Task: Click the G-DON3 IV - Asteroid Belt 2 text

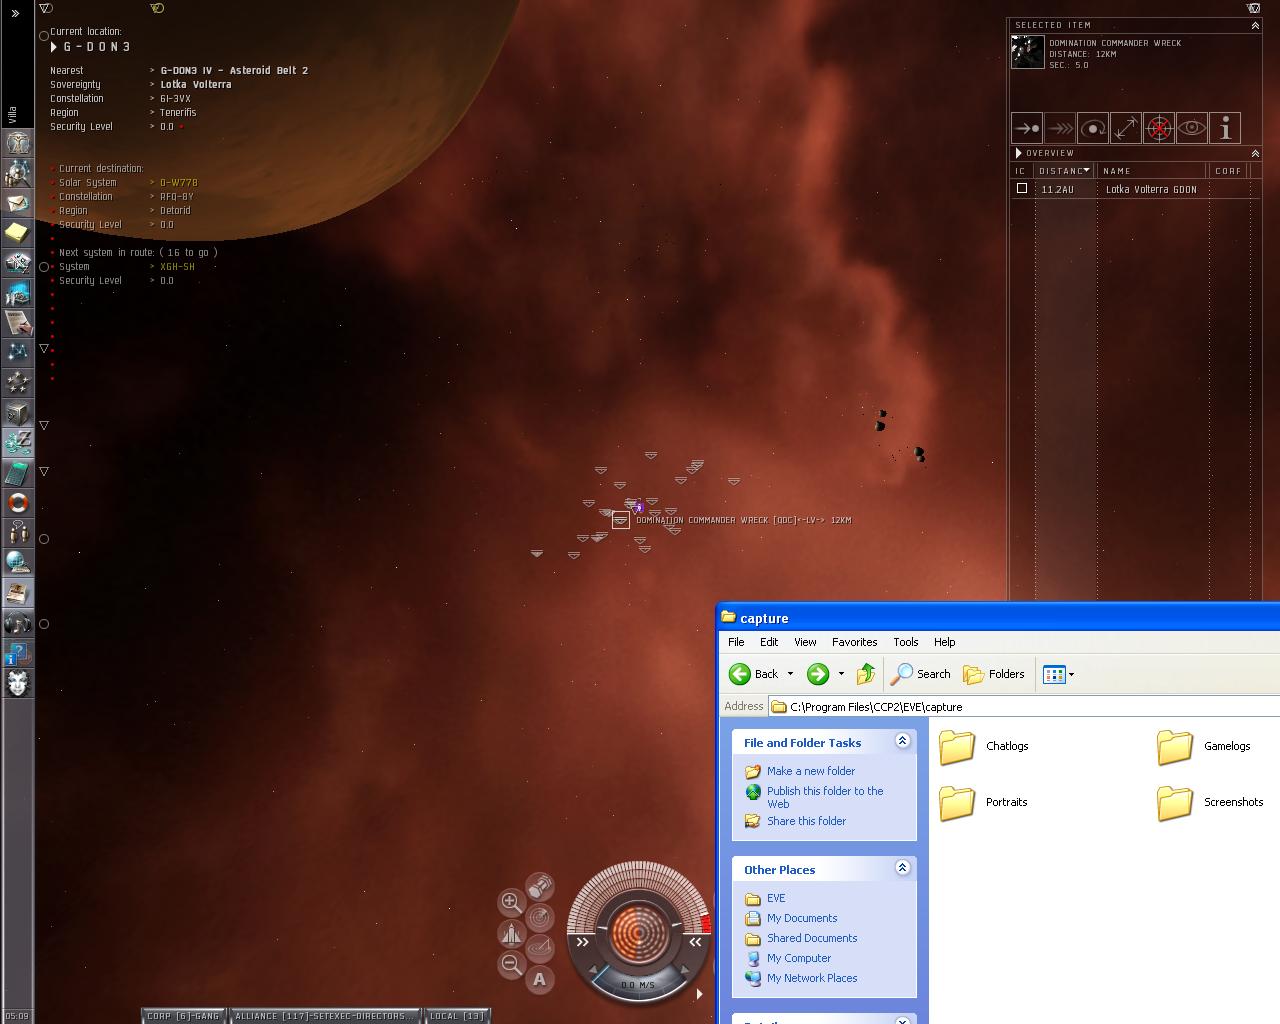Action: (234, 71)
